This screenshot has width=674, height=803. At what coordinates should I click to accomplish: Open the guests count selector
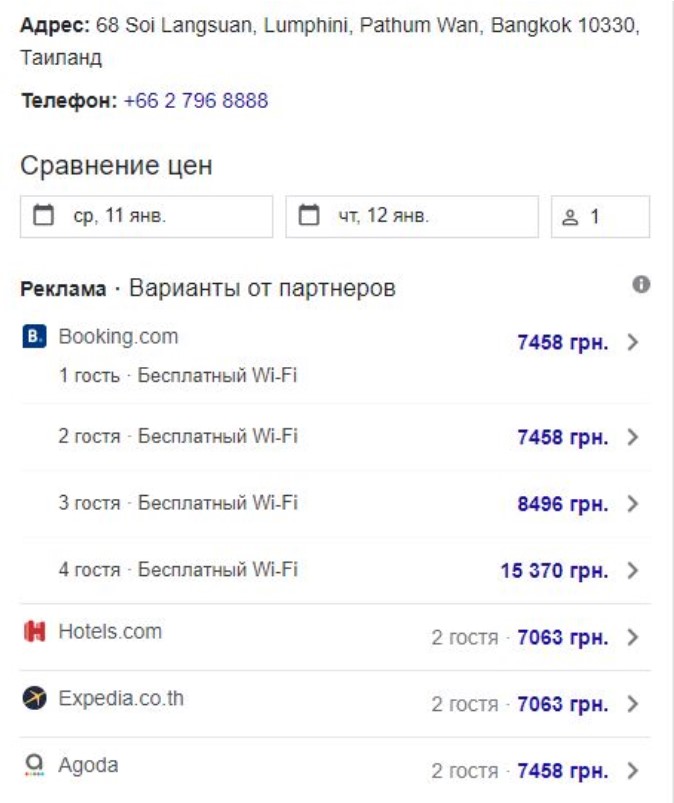(x=600, y=217)
